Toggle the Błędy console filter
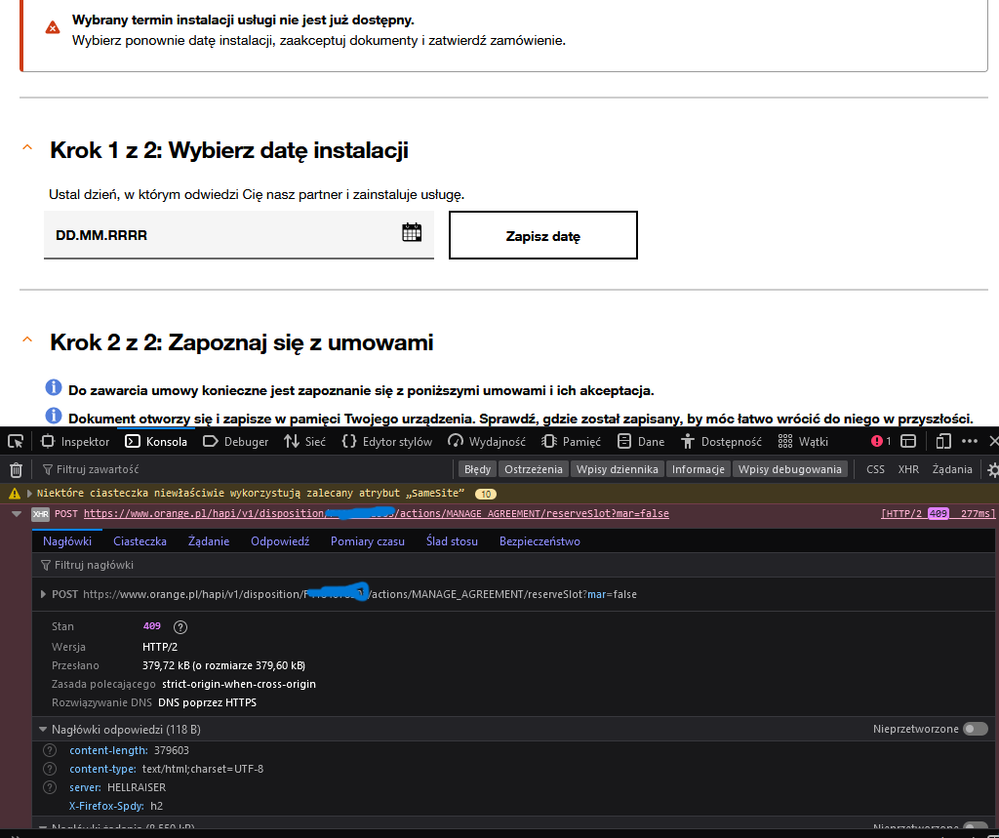The image size is (999, 838). point(477,469)
